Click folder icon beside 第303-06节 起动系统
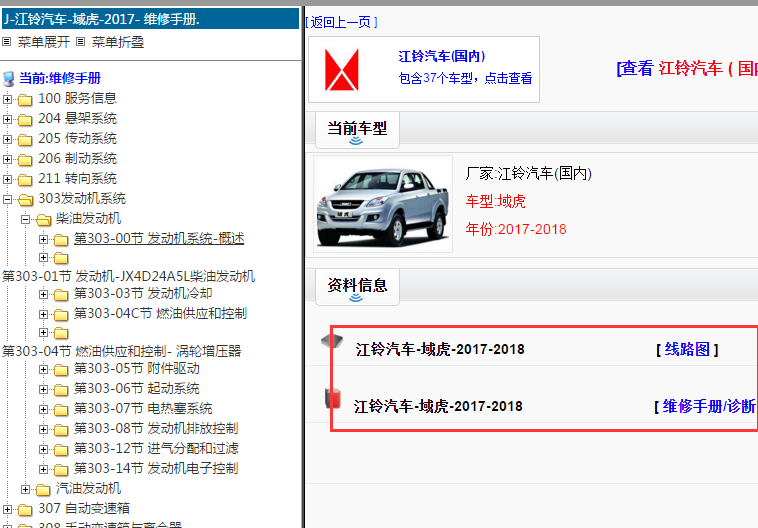The height and width of the screenshot is (528, 758). [x=61, y=390]
